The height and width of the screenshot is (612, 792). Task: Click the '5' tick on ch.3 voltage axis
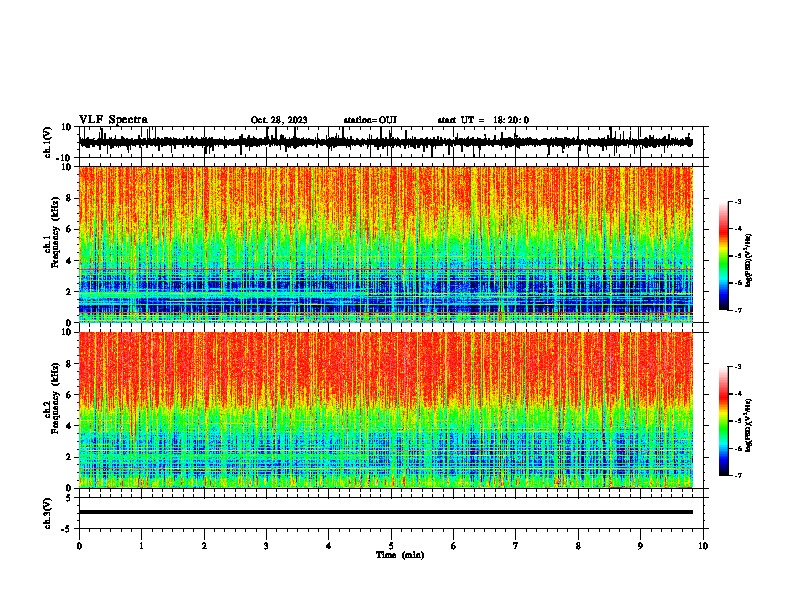pos(70,498)
